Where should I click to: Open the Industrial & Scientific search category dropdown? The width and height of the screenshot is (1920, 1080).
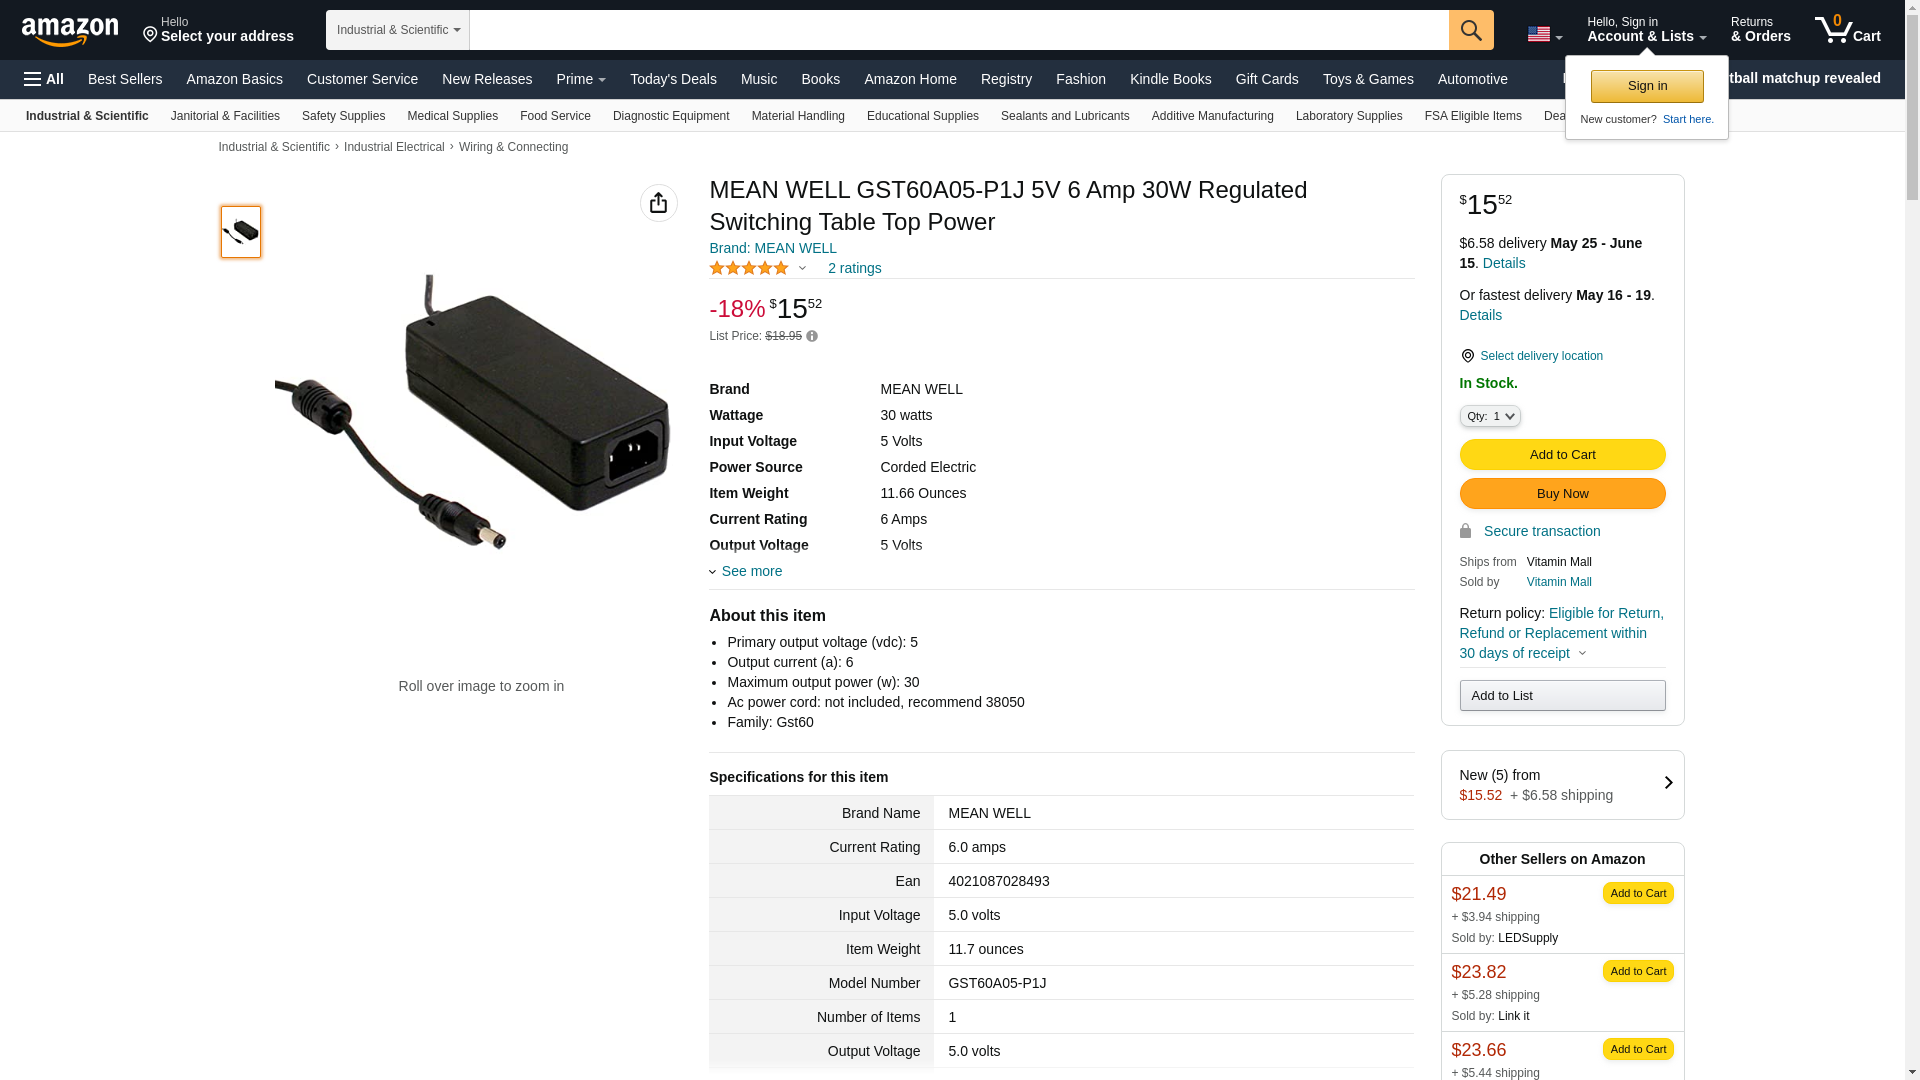click(397, 30)
